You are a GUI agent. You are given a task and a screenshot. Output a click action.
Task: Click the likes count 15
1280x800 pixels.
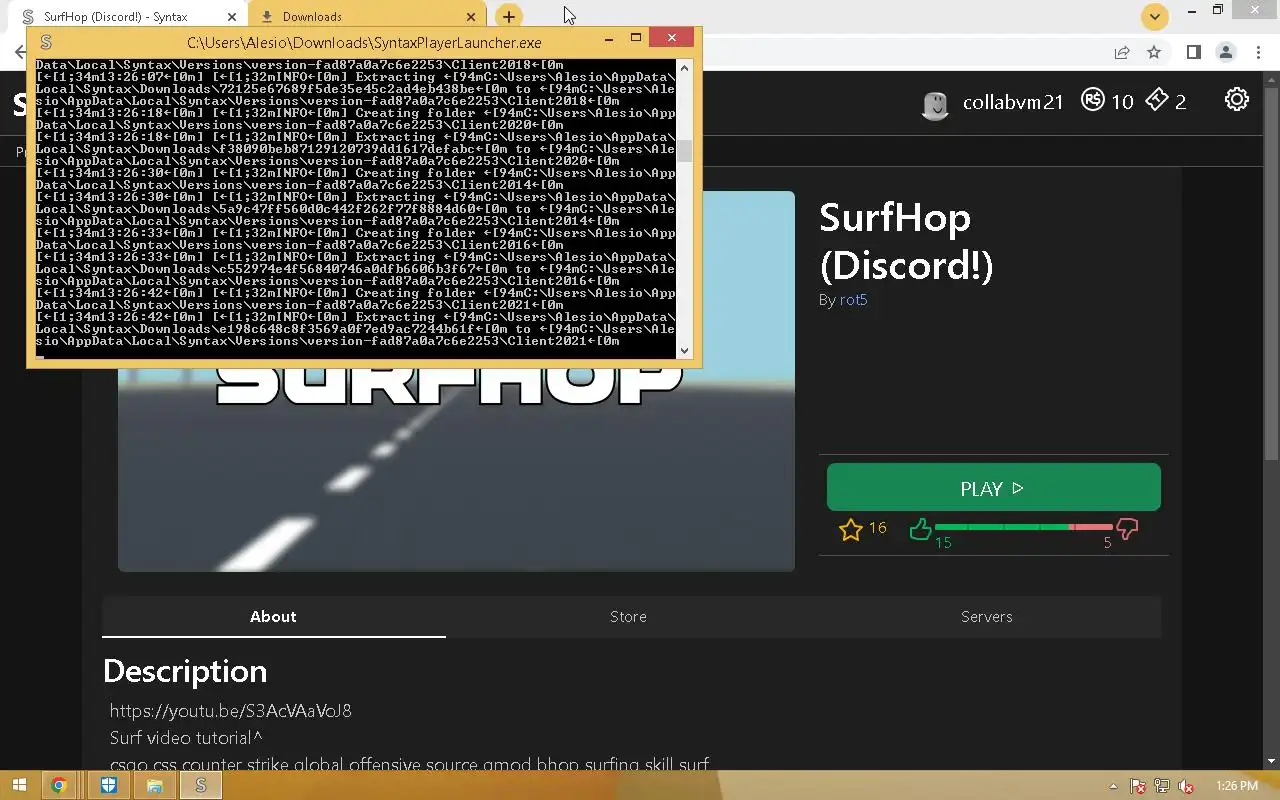point(943,543)
